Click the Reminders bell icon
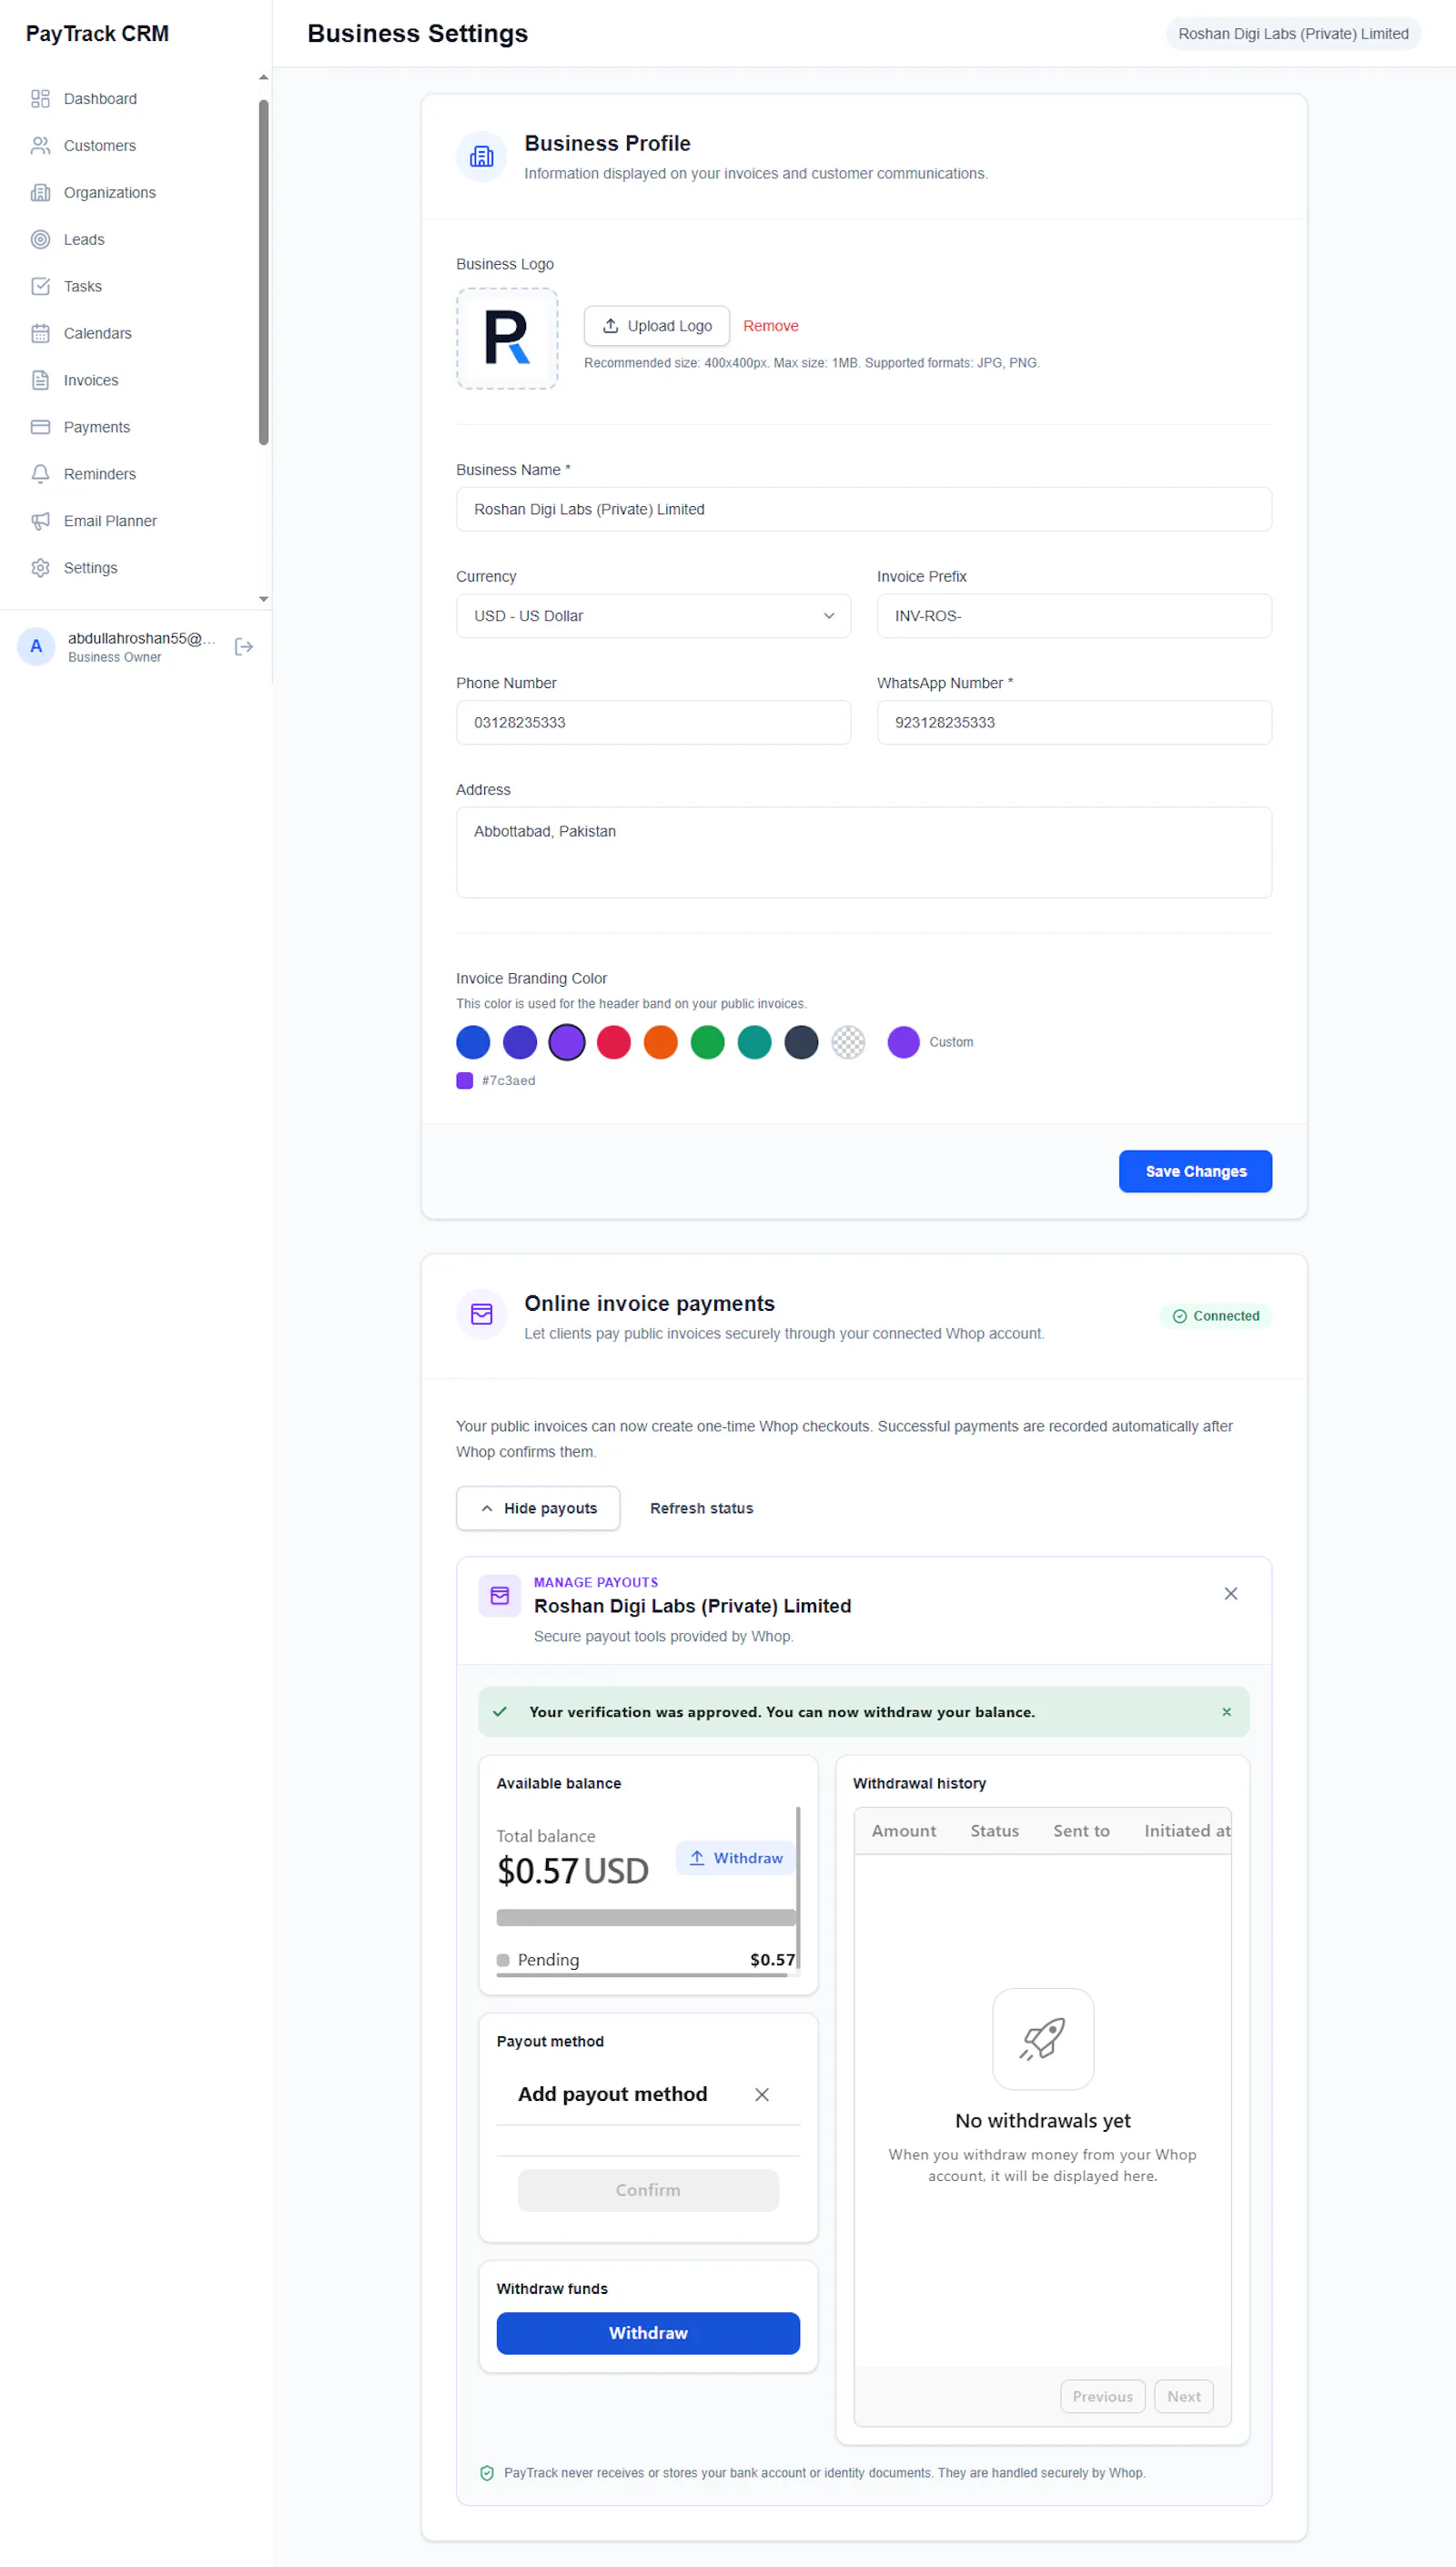This screenshot has width=1456, height=2567. pos(40,474)
